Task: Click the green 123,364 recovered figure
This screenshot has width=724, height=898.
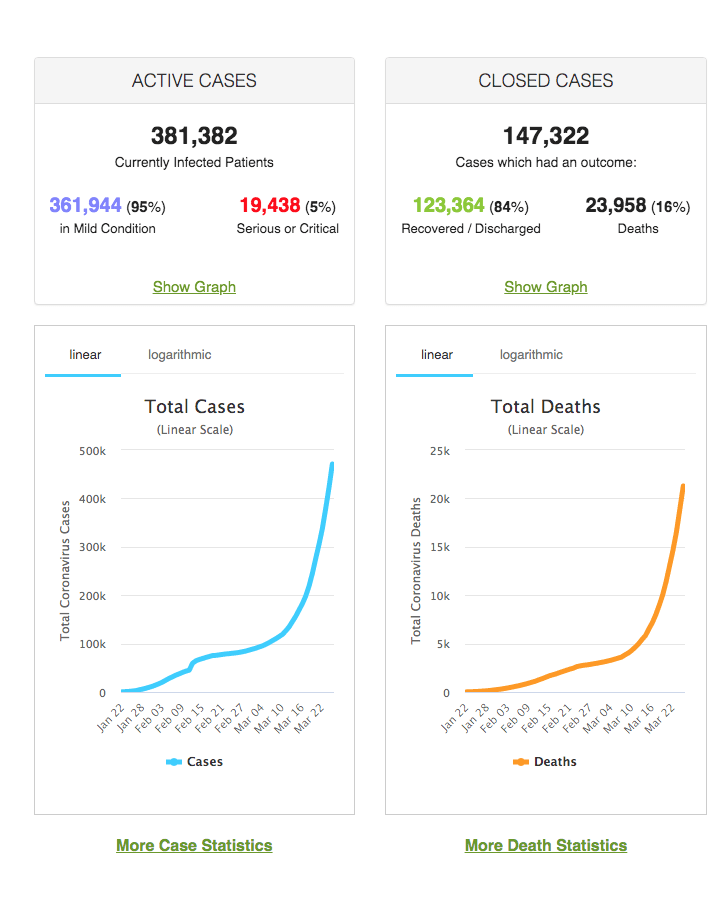Action: [449, 206]
